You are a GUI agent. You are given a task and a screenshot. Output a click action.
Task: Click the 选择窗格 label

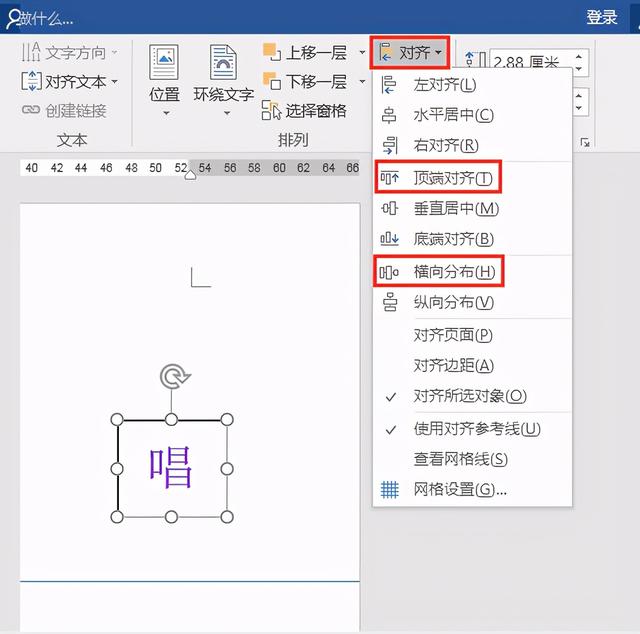[x=316, y=110]
